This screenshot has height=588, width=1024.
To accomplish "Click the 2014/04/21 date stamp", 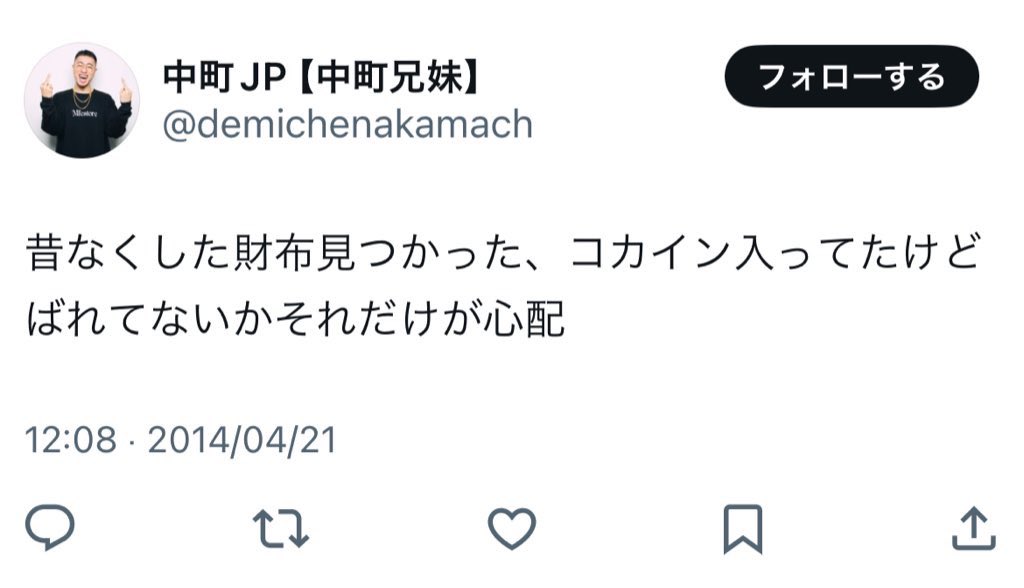I will (242, 440).
